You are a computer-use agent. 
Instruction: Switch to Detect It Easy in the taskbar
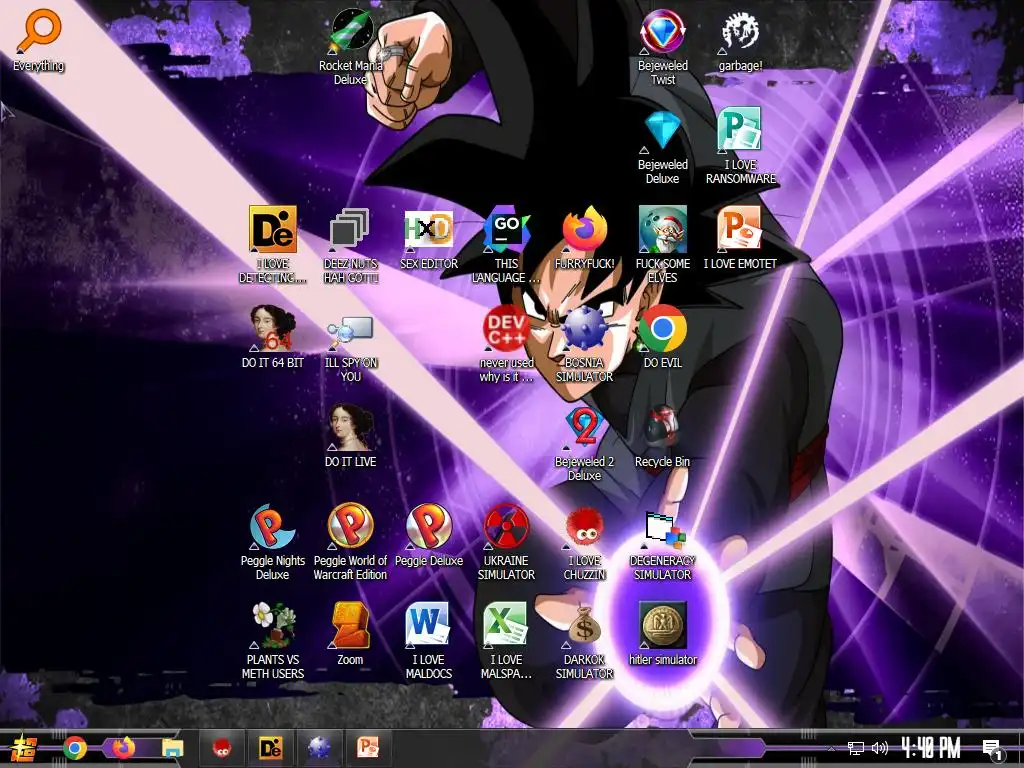270,748
